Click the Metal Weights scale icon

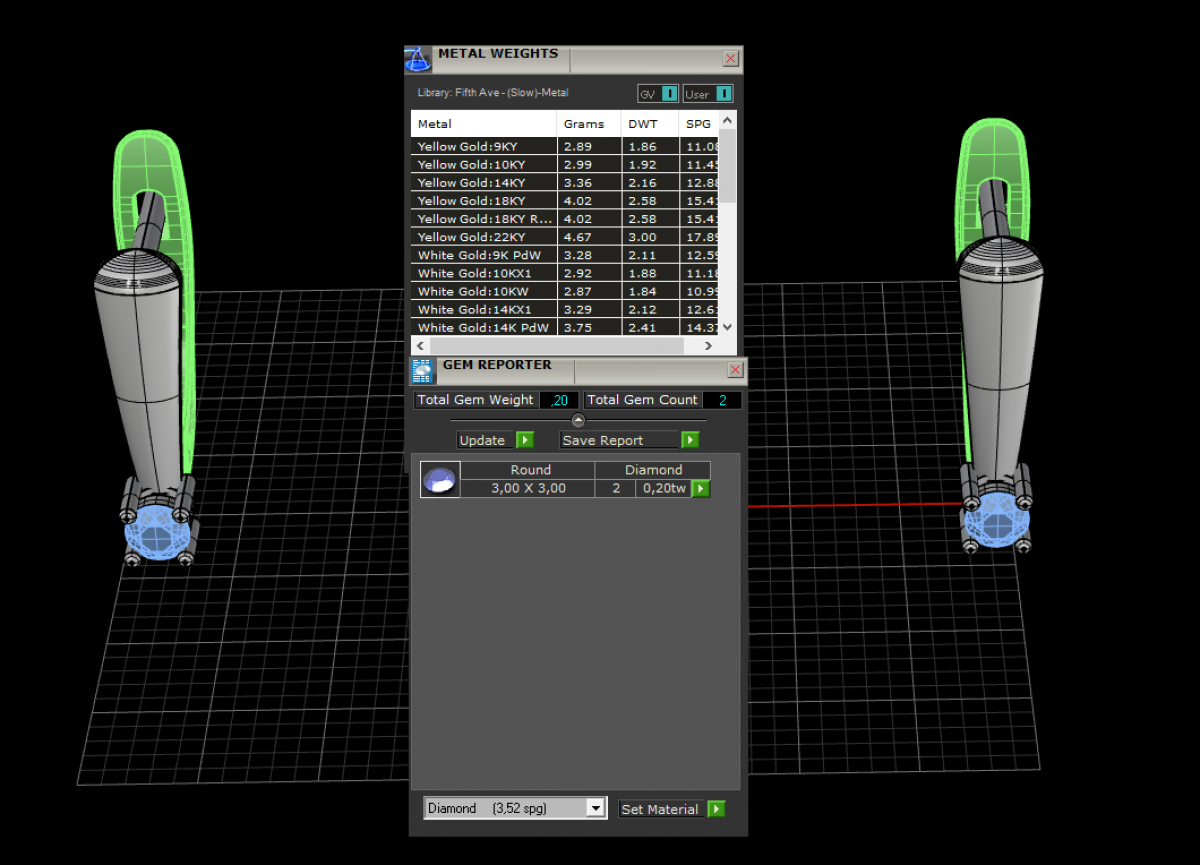point(418,59)
